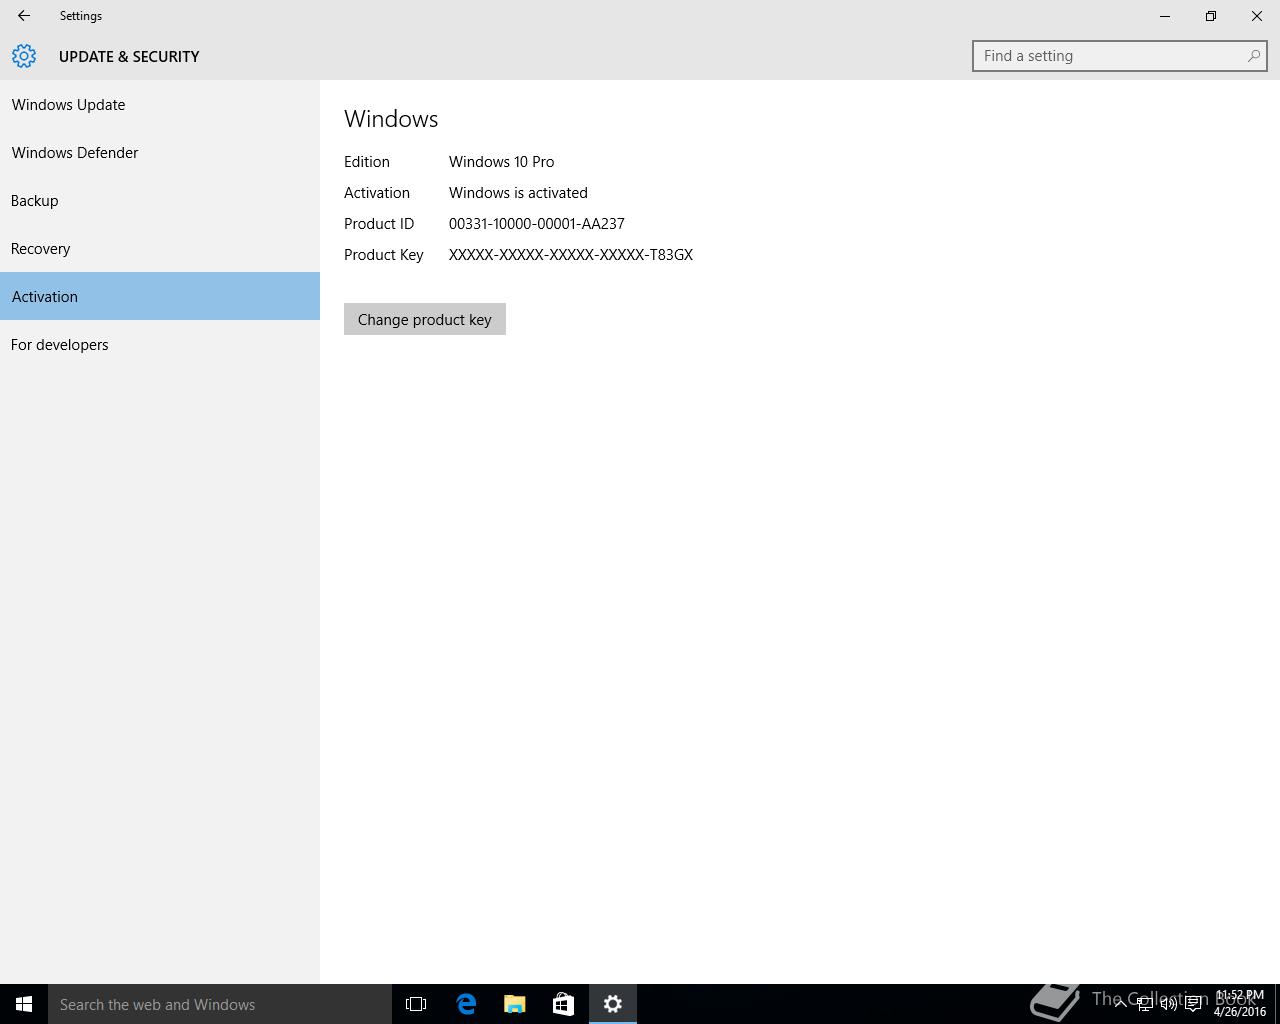This screenshot has width=1280, height=1024.
Task: Open File Explorer from the taskbar
Action: pos(515,1004)
